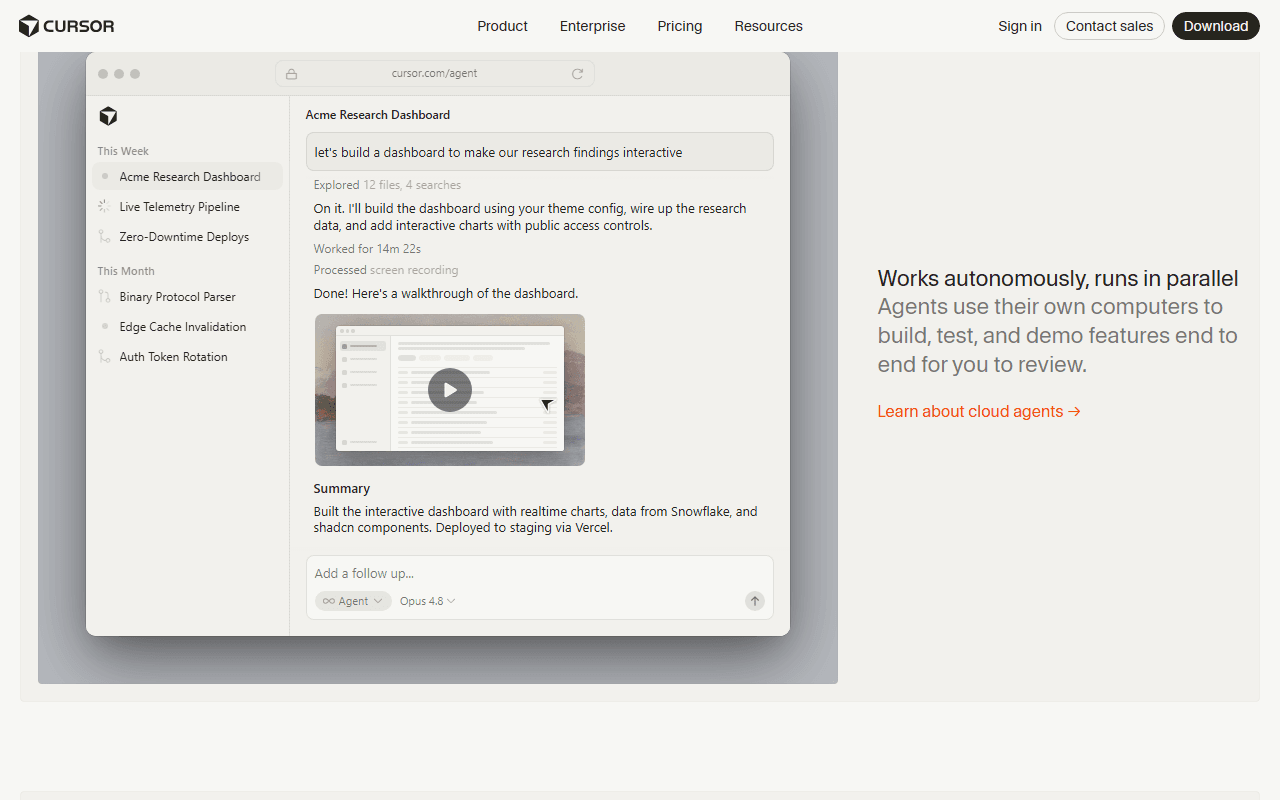Screen dimensions: 1280x800
Task: Click the Cursor logo in header
Action: (x=66, y=26)
